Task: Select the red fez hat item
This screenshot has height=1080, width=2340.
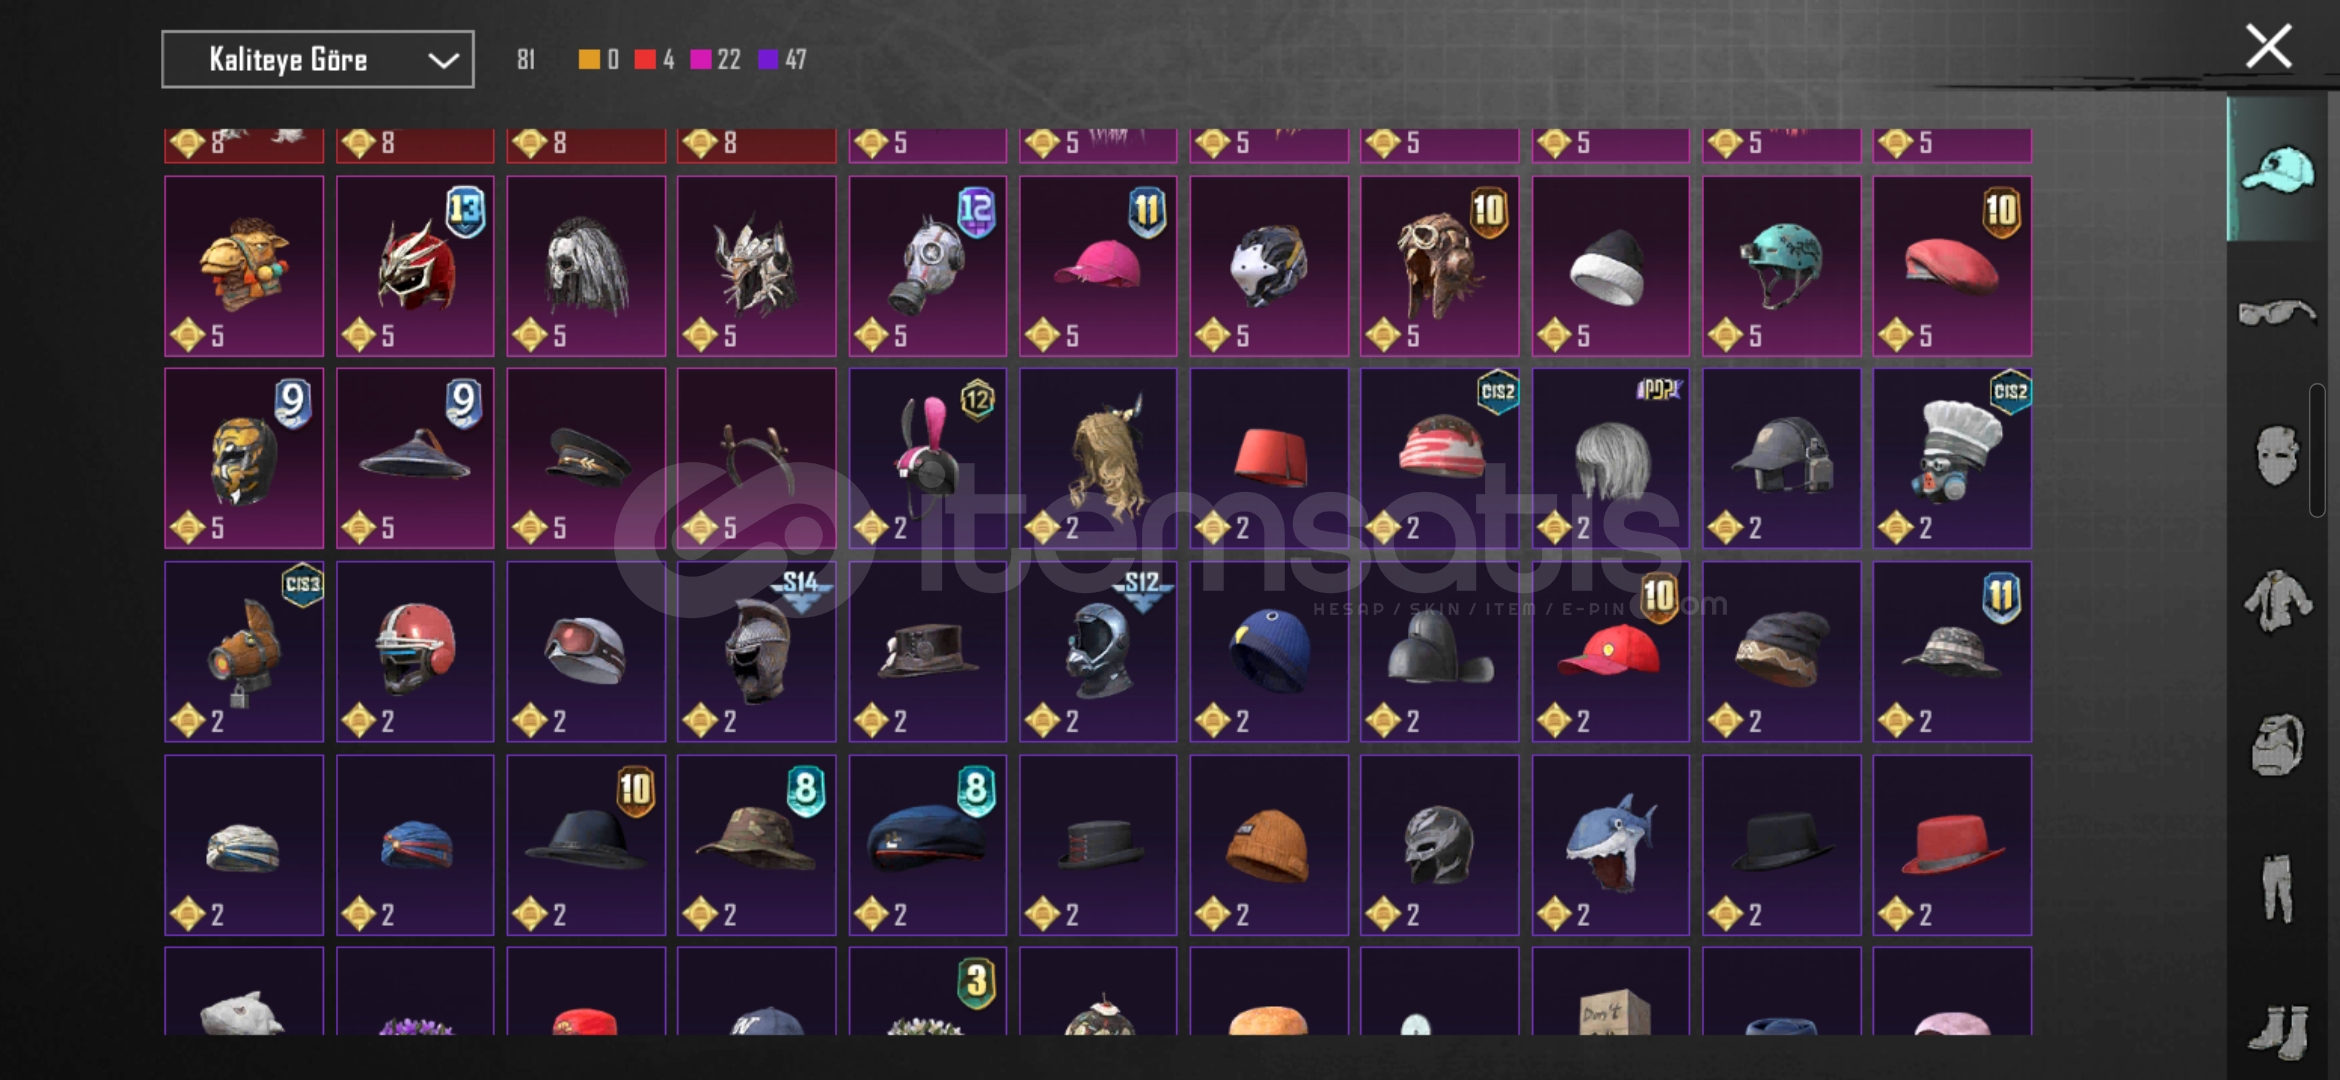Action: coord(1269,458)
